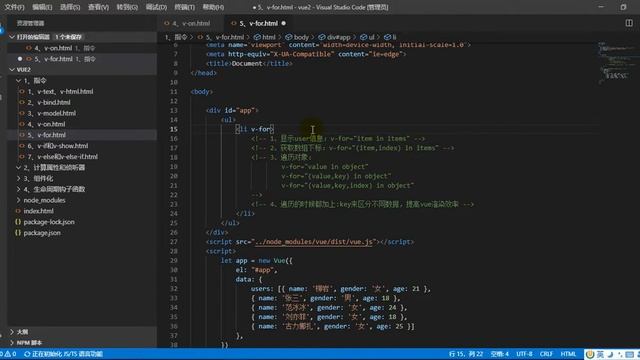Switch to the 4、v-on.html editor tab
The image size is (640, 360).
point(191,23)
